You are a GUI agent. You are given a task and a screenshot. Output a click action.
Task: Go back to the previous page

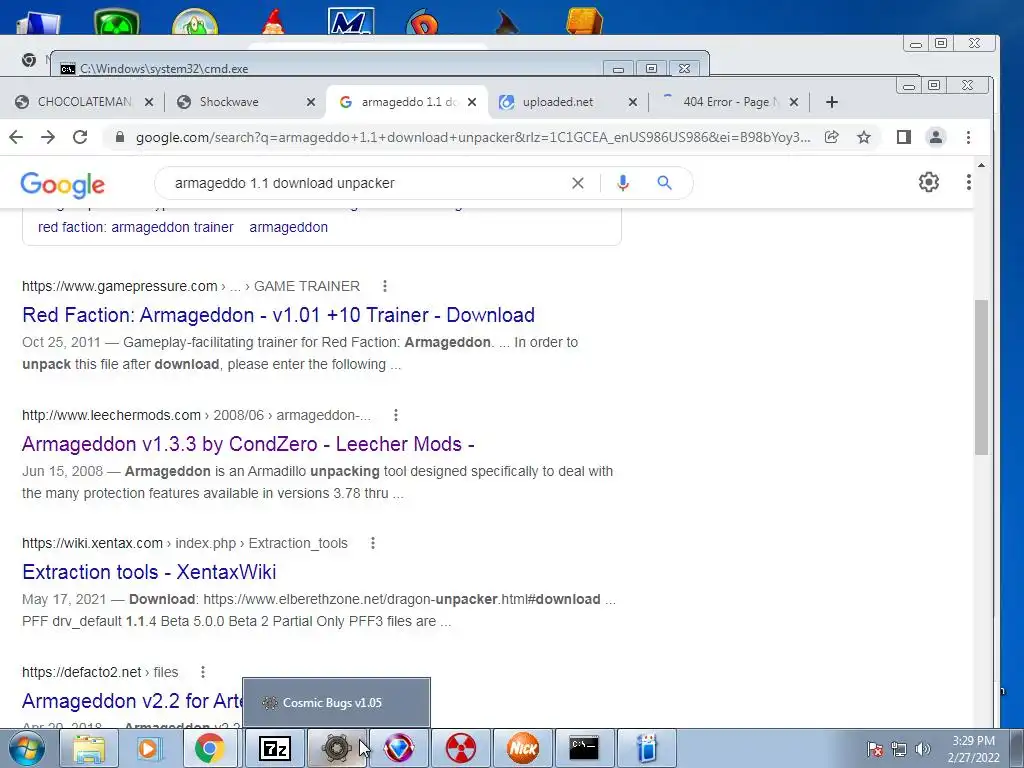16,137
